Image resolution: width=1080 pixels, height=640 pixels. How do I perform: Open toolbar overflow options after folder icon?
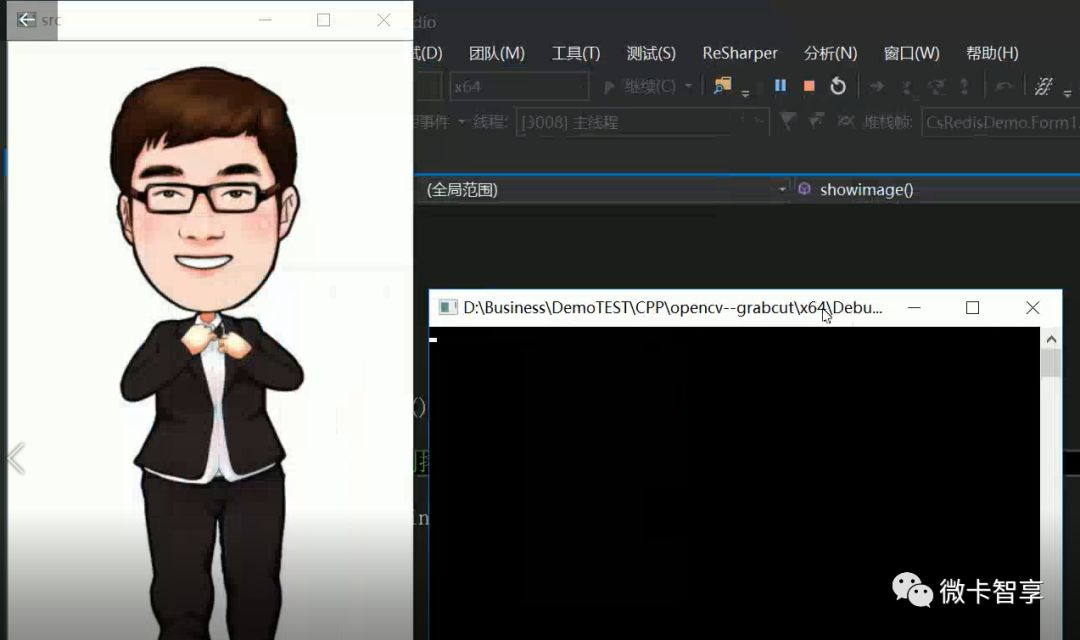(x=745, y=93)
